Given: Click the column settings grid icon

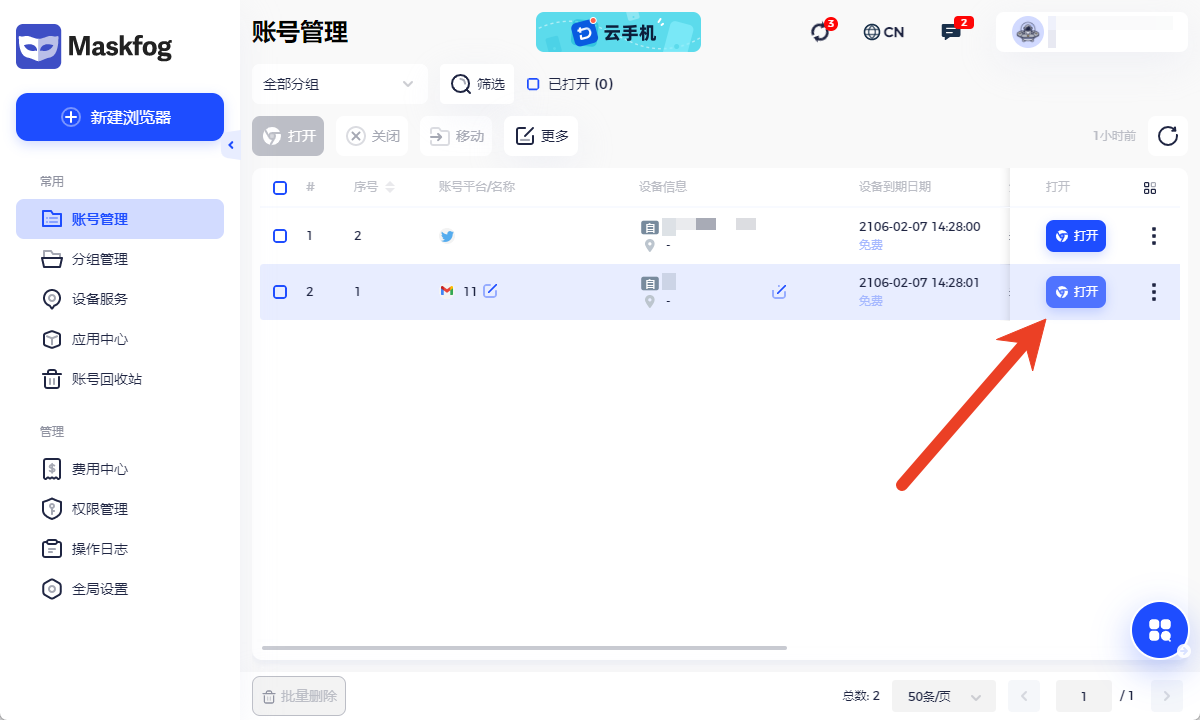Looking at the screenshot, I should (1150, 188).
